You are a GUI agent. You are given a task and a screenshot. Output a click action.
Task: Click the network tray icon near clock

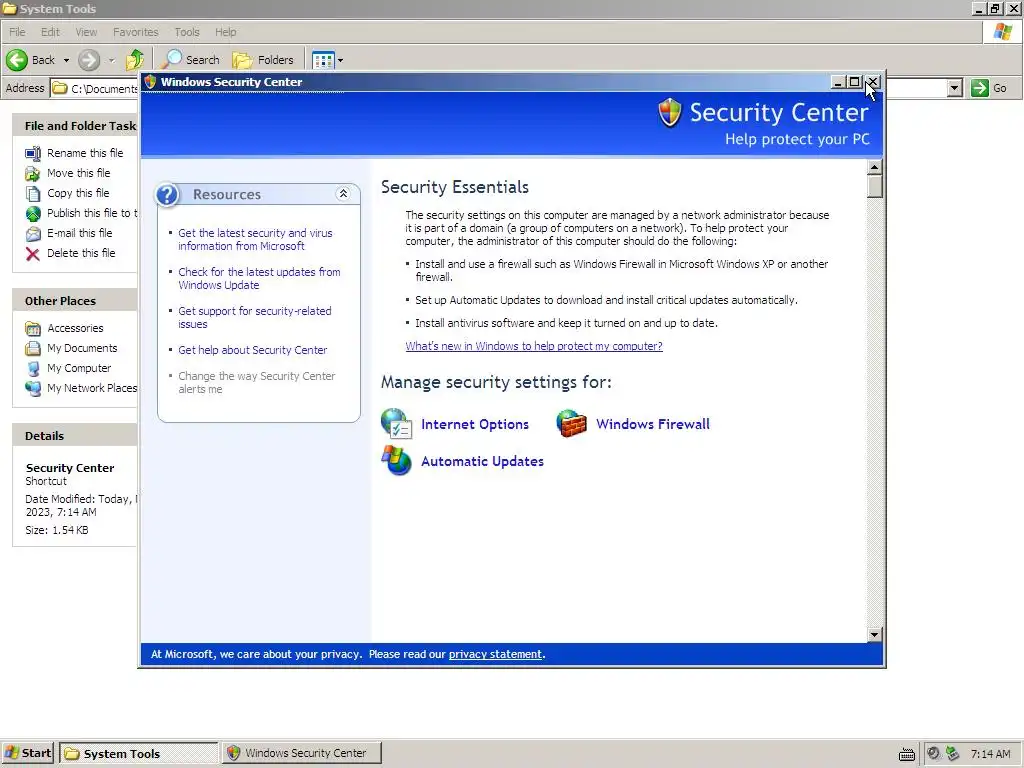point(953,754)
